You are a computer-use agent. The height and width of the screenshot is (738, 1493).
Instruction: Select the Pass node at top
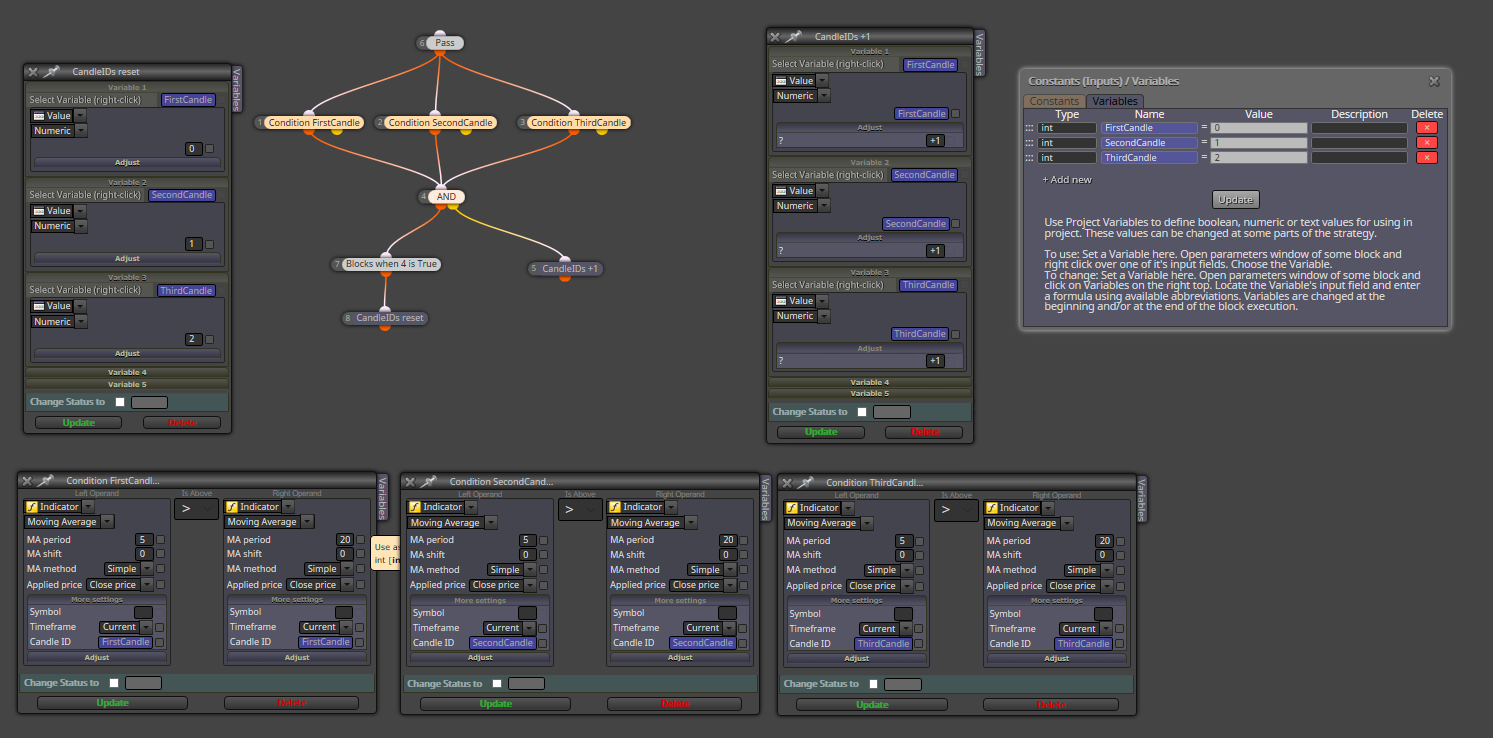[445, 43]
